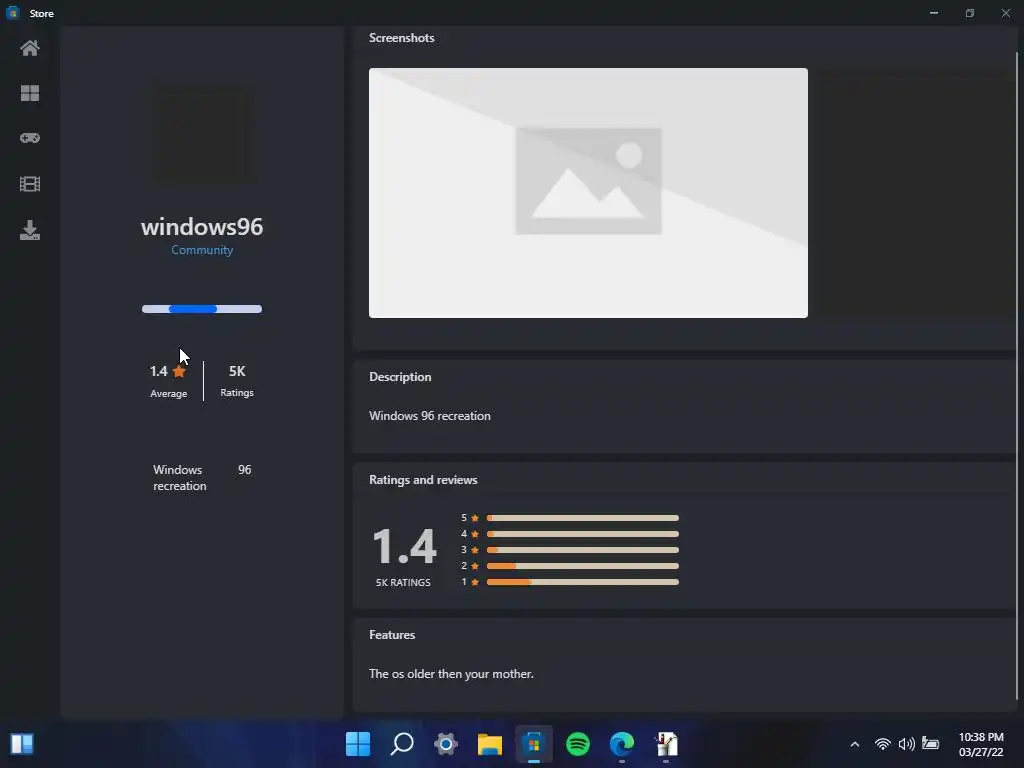Image resolution: width=1024 pixels, height=768 pixels.
Task: Go to Store Home in sidebar
Action: [x=29, y=48]
